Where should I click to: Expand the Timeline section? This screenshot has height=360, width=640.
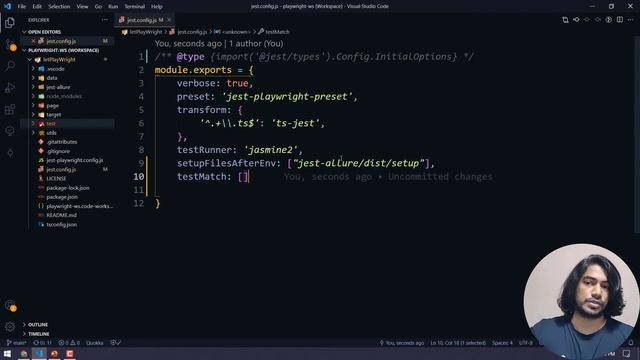coord(38,334)
